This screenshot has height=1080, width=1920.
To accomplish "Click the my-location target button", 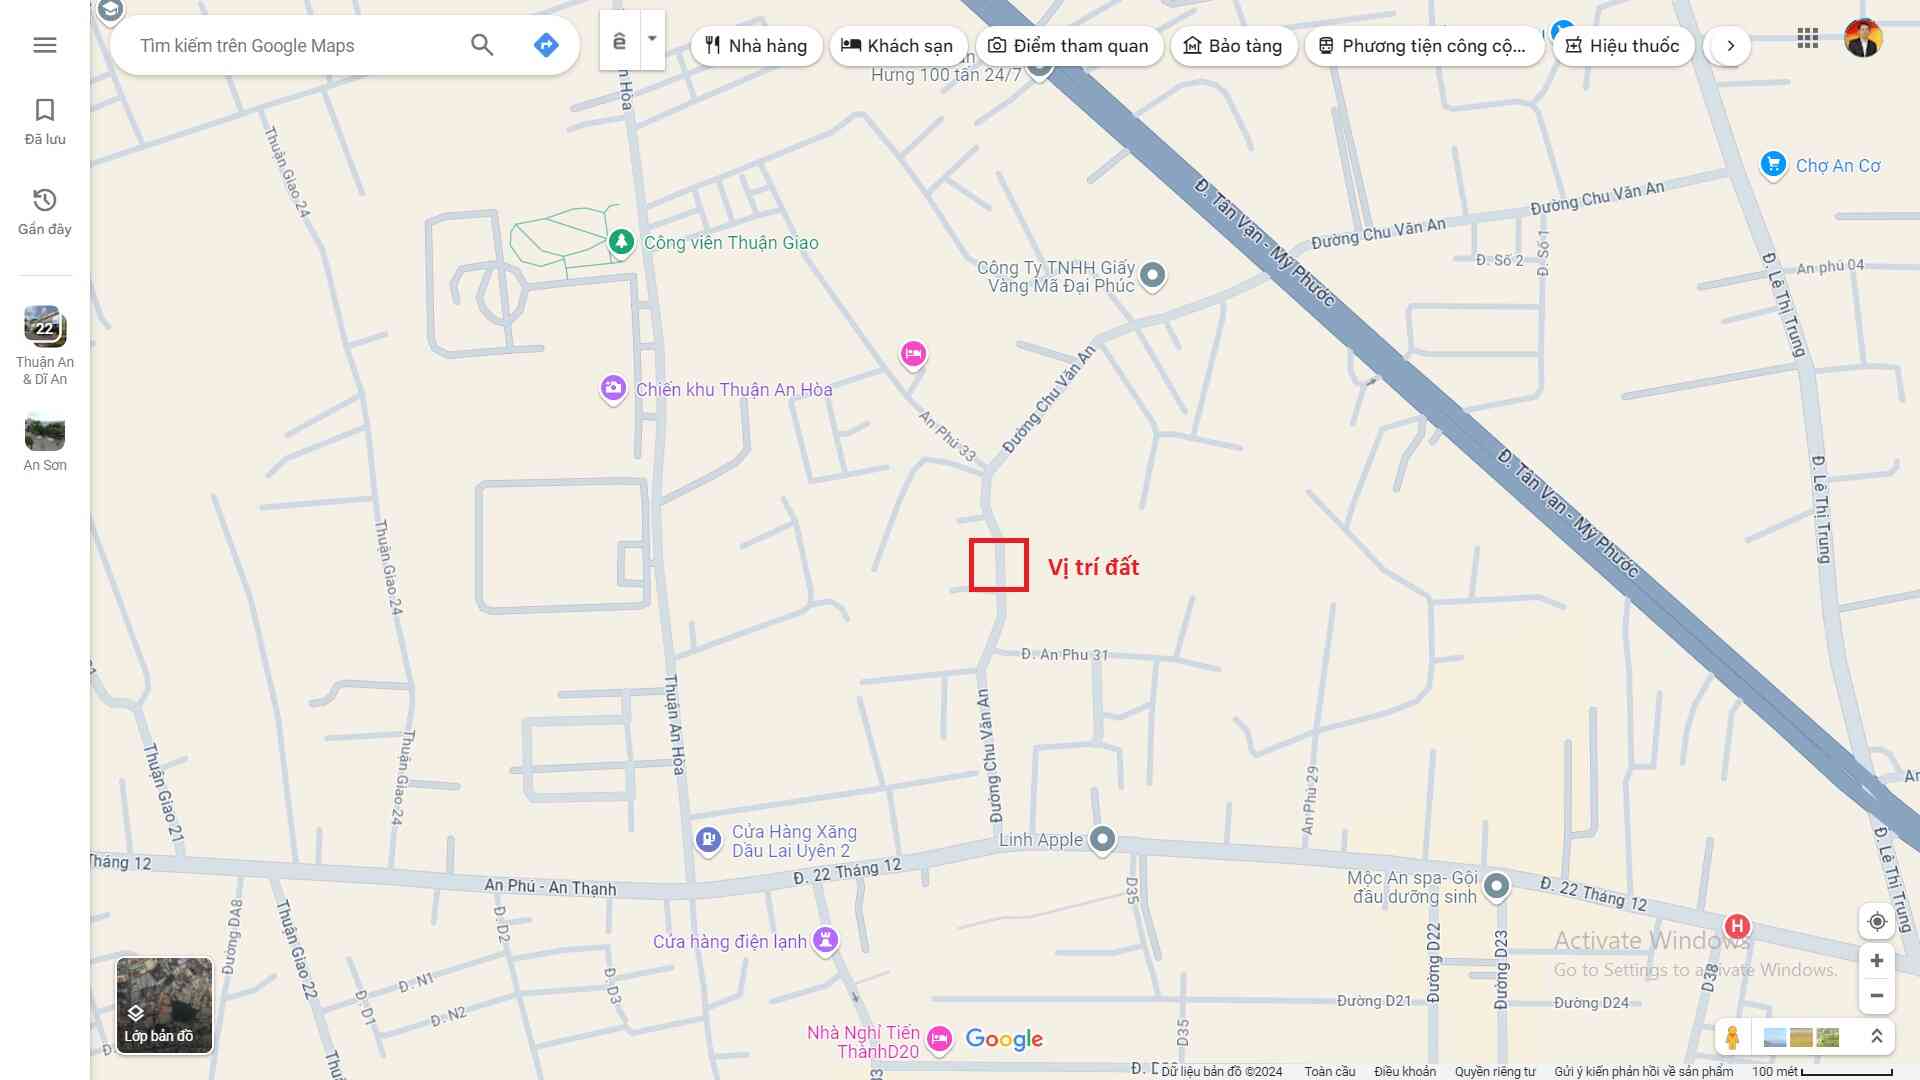I will click(1877, 922).
